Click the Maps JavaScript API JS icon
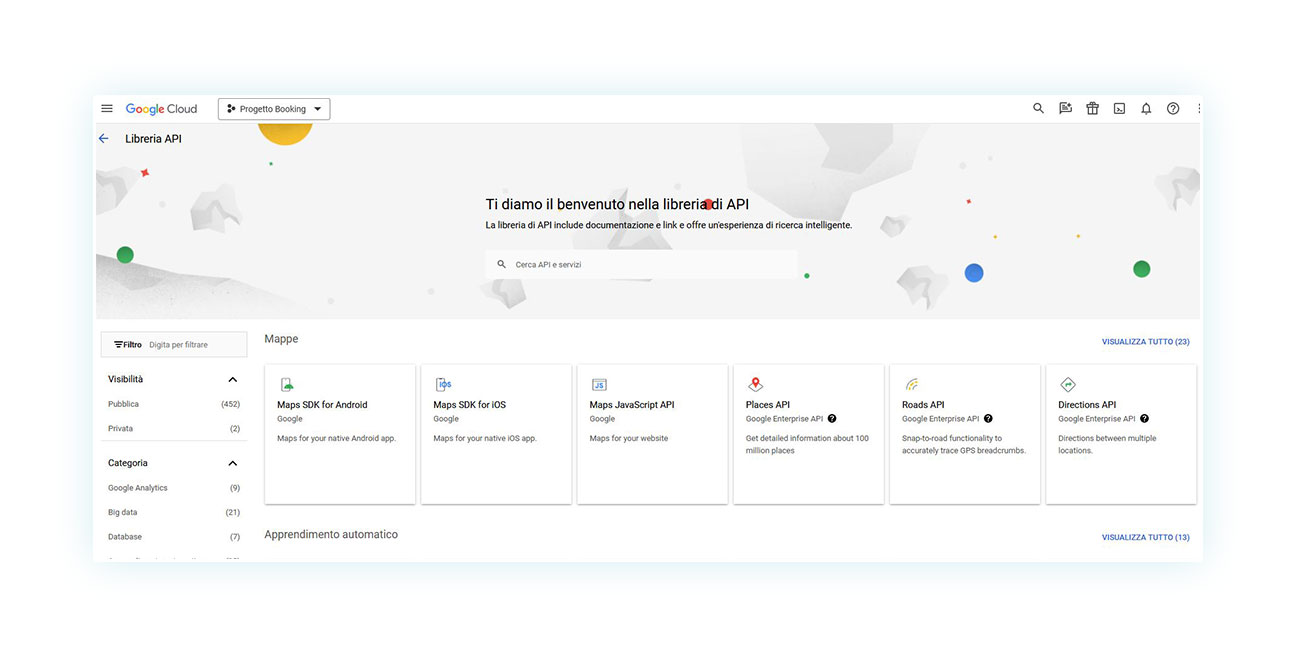This screenshot has height=667, width=1300. click(599, 384)
